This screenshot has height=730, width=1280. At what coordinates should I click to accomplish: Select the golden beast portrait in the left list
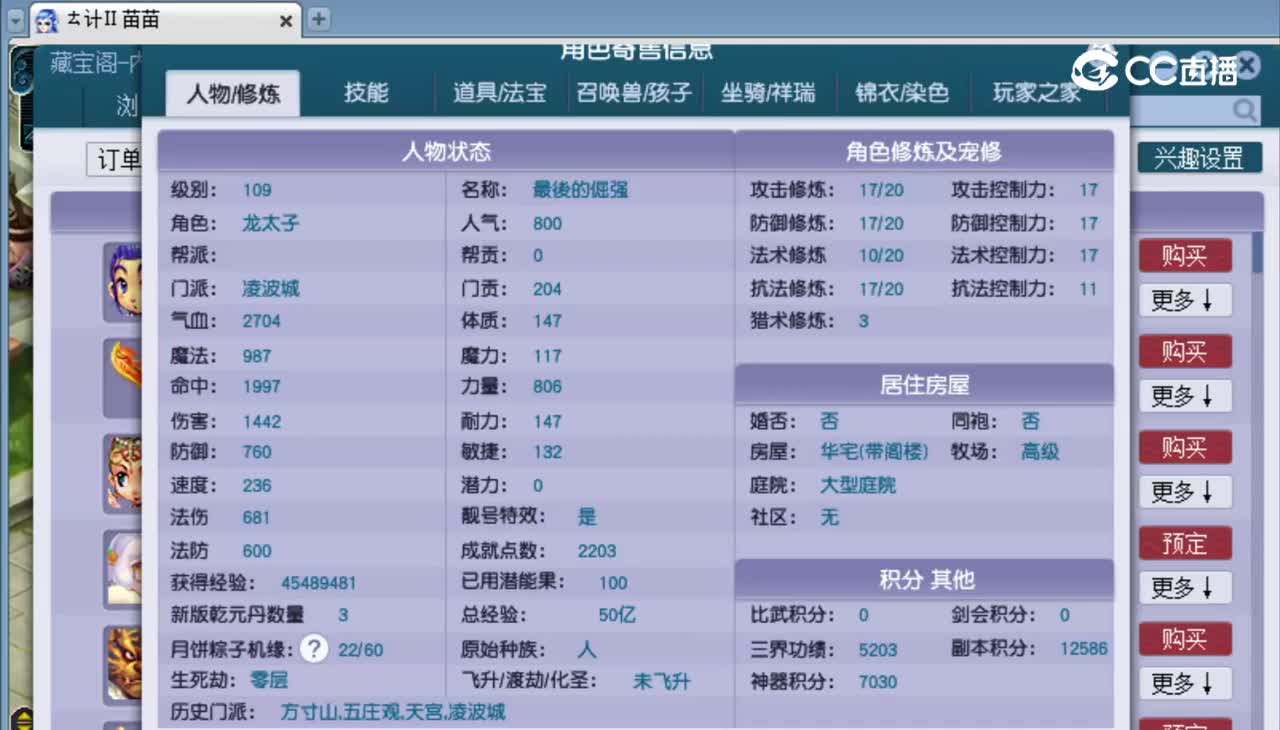click(120, 660)
